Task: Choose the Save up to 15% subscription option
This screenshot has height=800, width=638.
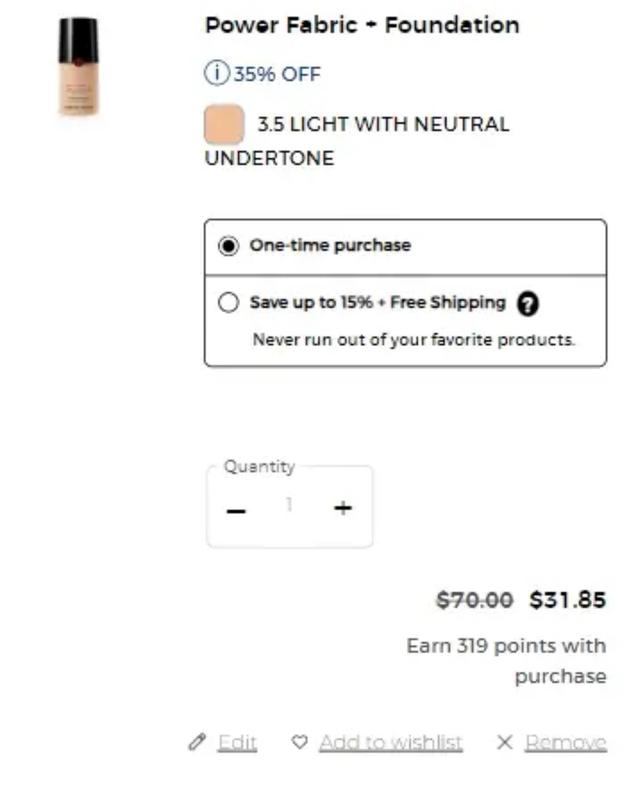Action: tap(229, 303)
